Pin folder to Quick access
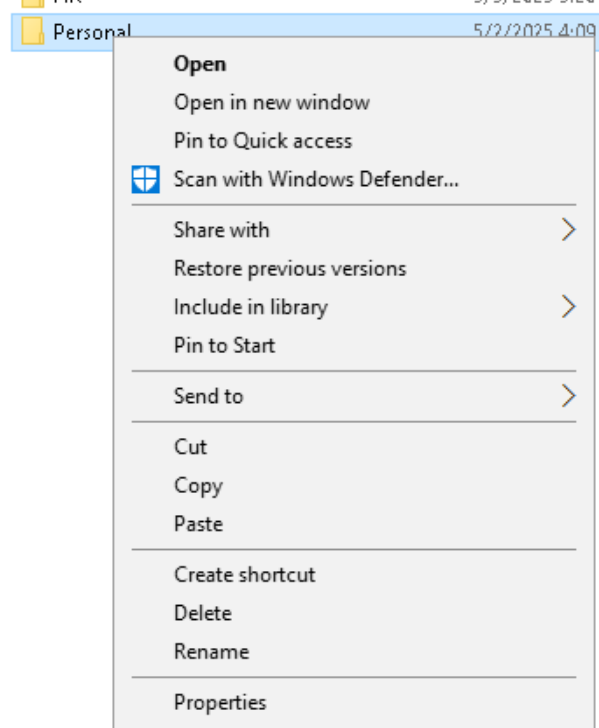The width and height of the screenshot is (599, 728). point(263,141)
